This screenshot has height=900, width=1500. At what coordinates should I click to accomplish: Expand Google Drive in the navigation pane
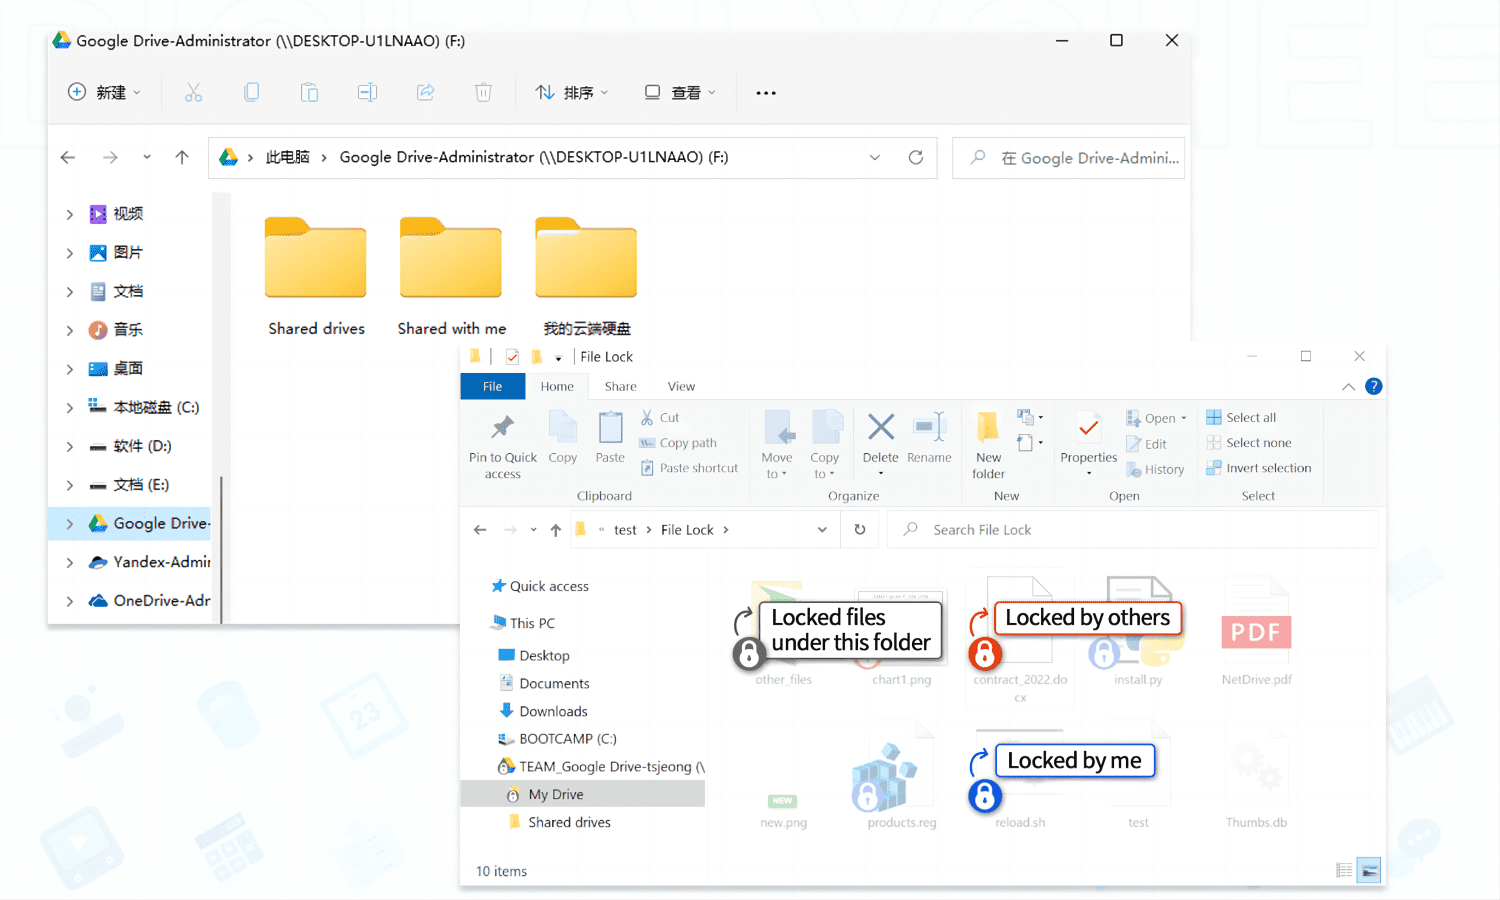coord(68,523)
